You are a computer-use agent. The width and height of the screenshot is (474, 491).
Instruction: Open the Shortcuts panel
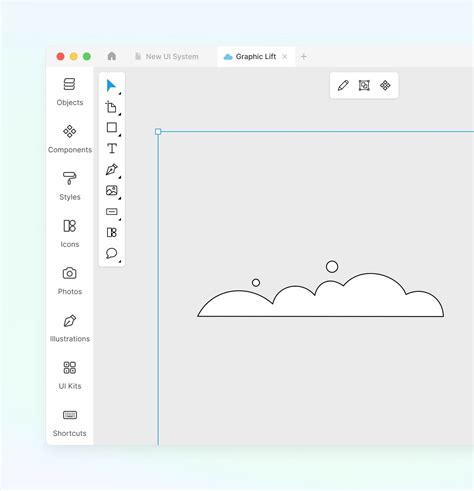[x=70, y=423]
